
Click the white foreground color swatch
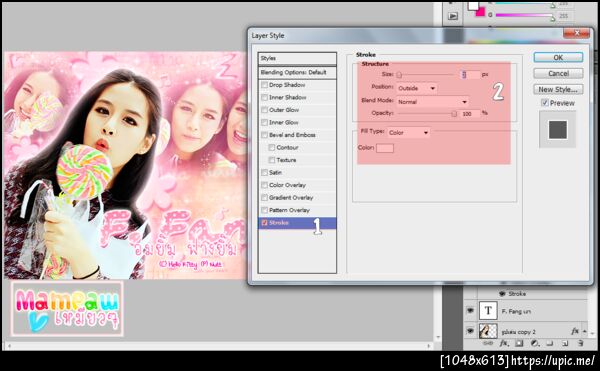(473, 5)
